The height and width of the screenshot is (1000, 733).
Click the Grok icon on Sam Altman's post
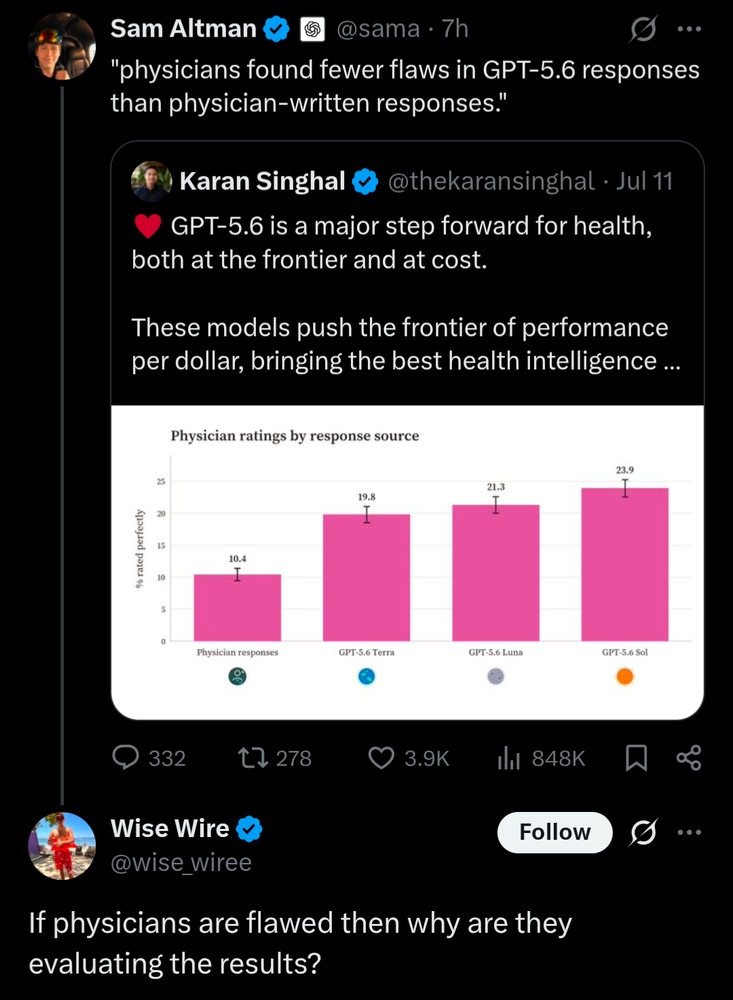click(x=643, y=29)
